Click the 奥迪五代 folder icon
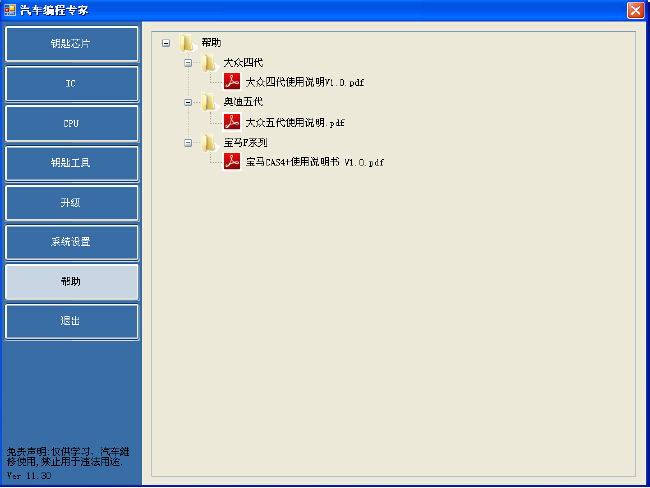The height and width of the screenshot is (488, 650). (x=210, y=102)
